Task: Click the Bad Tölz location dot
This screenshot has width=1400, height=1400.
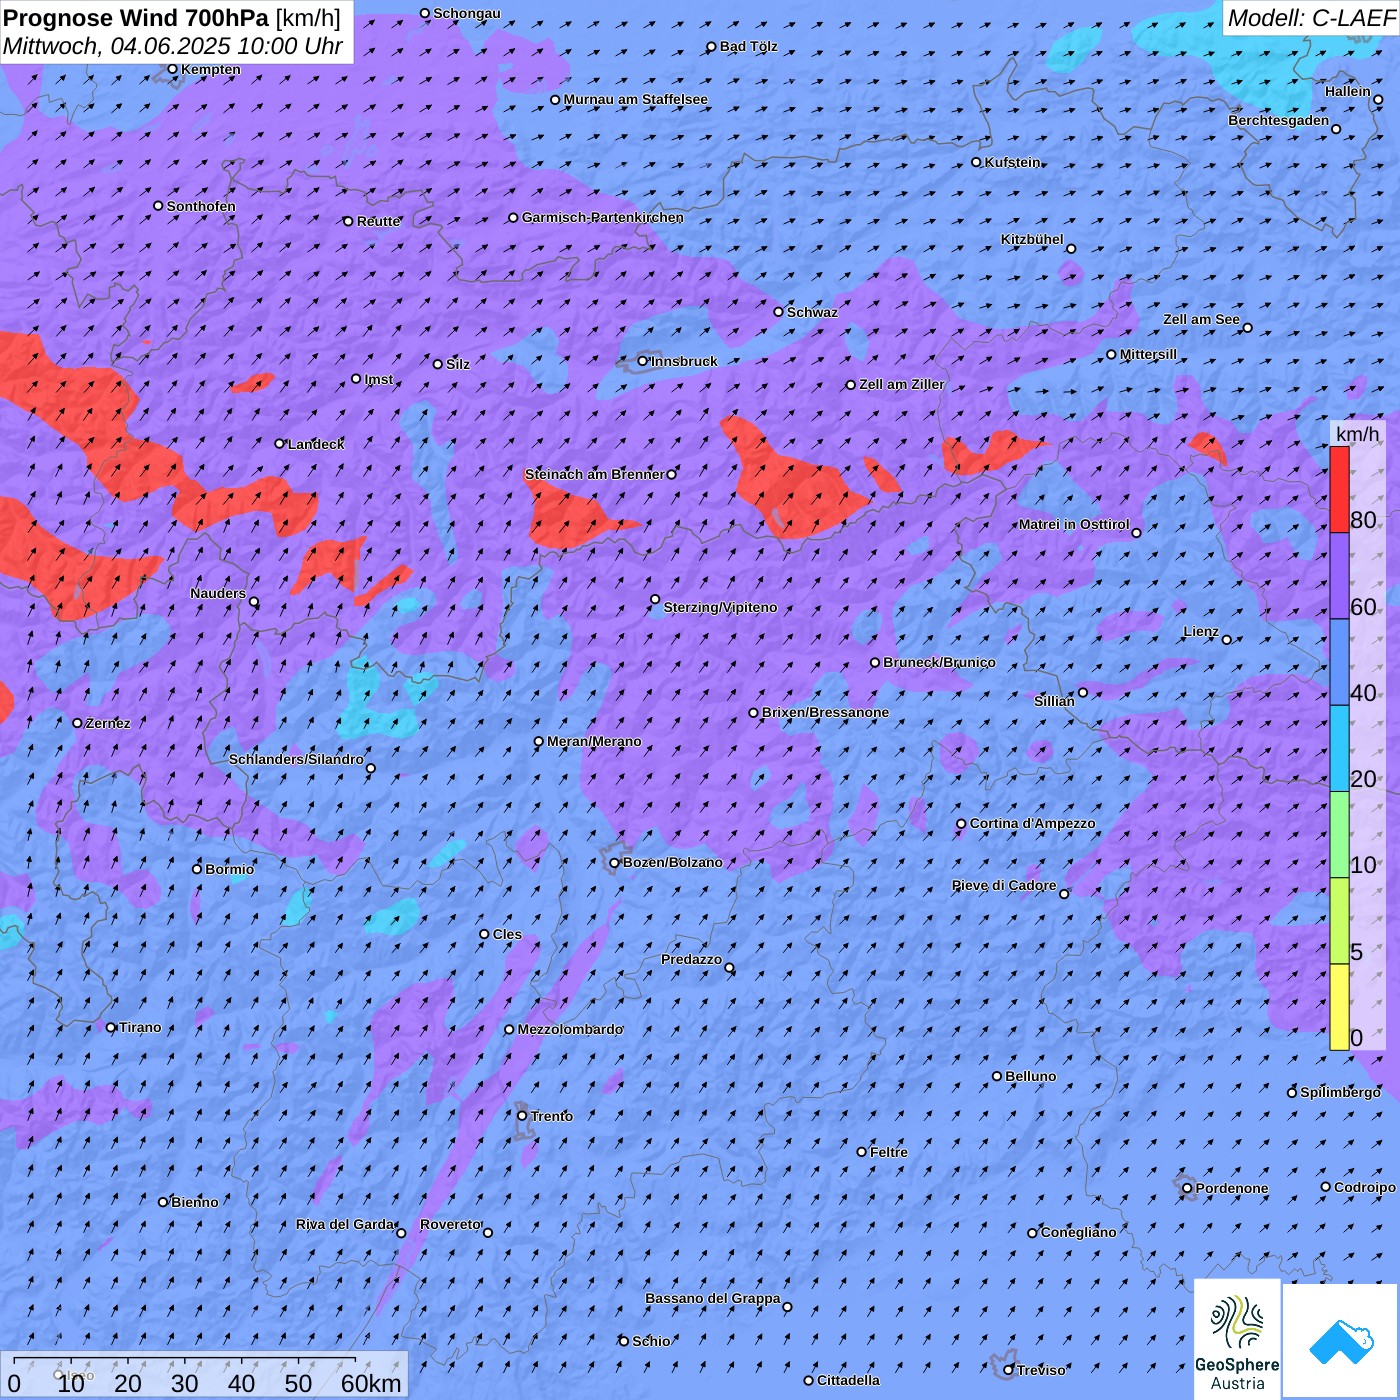Action: coord(712,47)
